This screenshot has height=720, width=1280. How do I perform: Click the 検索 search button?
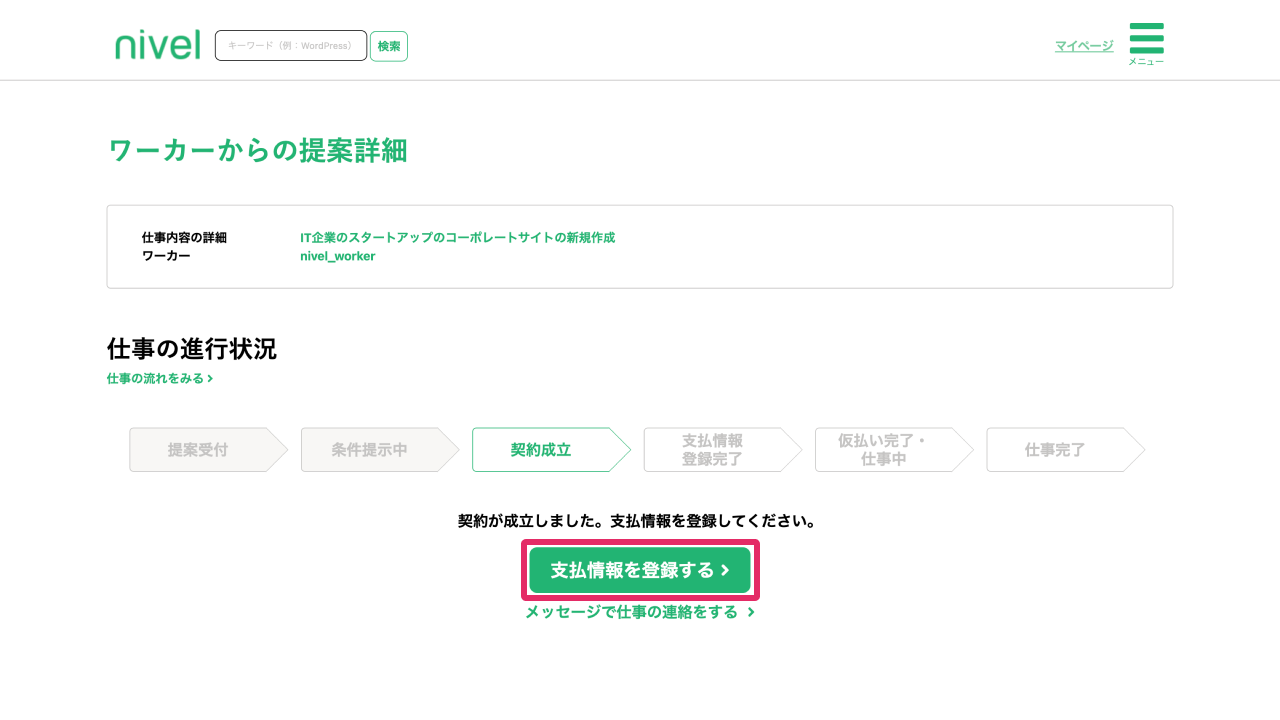pos(389,46)
